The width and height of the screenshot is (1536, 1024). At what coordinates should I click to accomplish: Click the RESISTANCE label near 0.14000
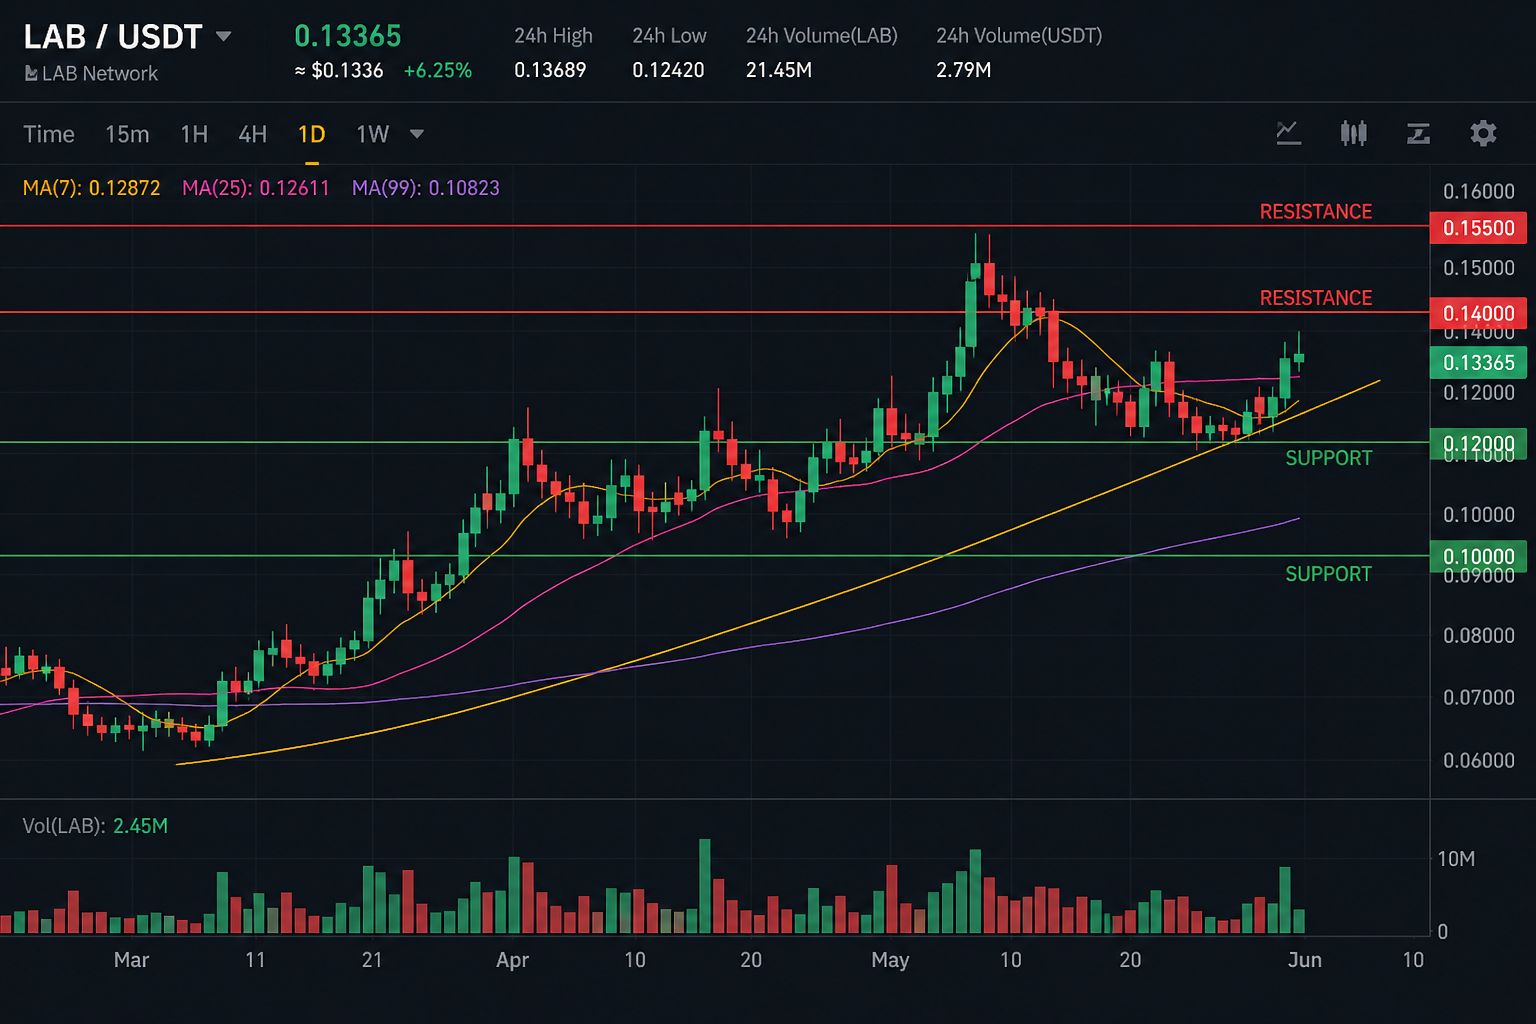(x=1315, y=298)
